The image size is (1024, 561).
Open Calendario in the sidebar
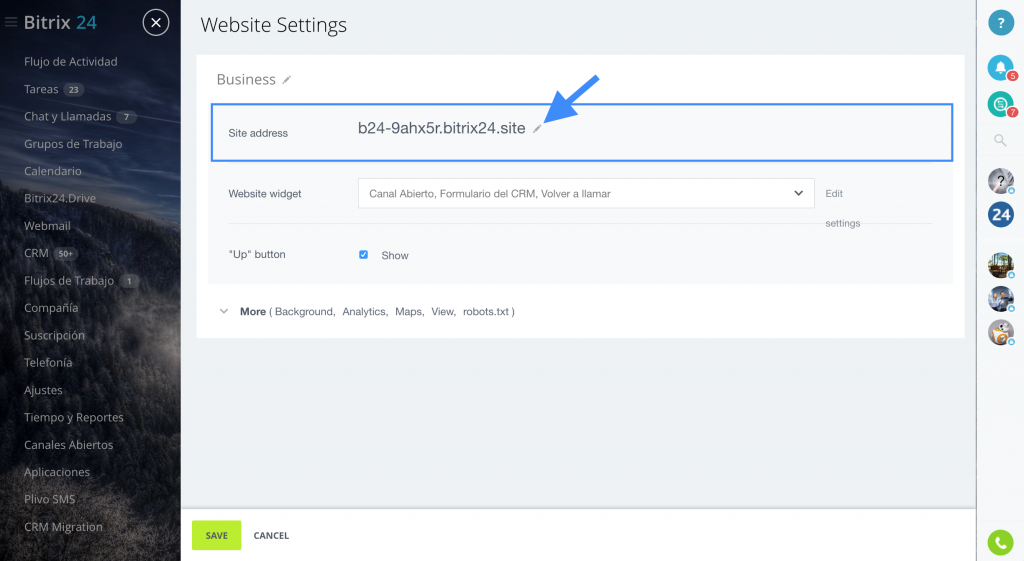tap(53, 171)
